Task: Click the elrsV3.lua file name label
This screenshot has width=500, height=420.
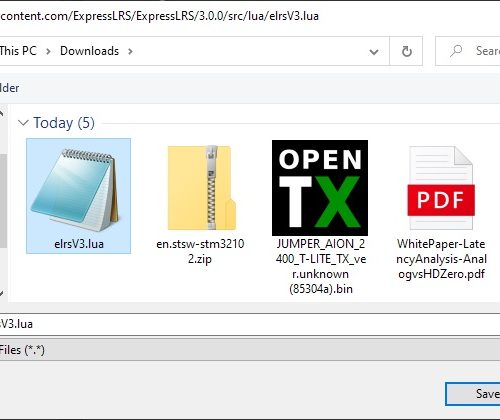Action: coord(79,244)
